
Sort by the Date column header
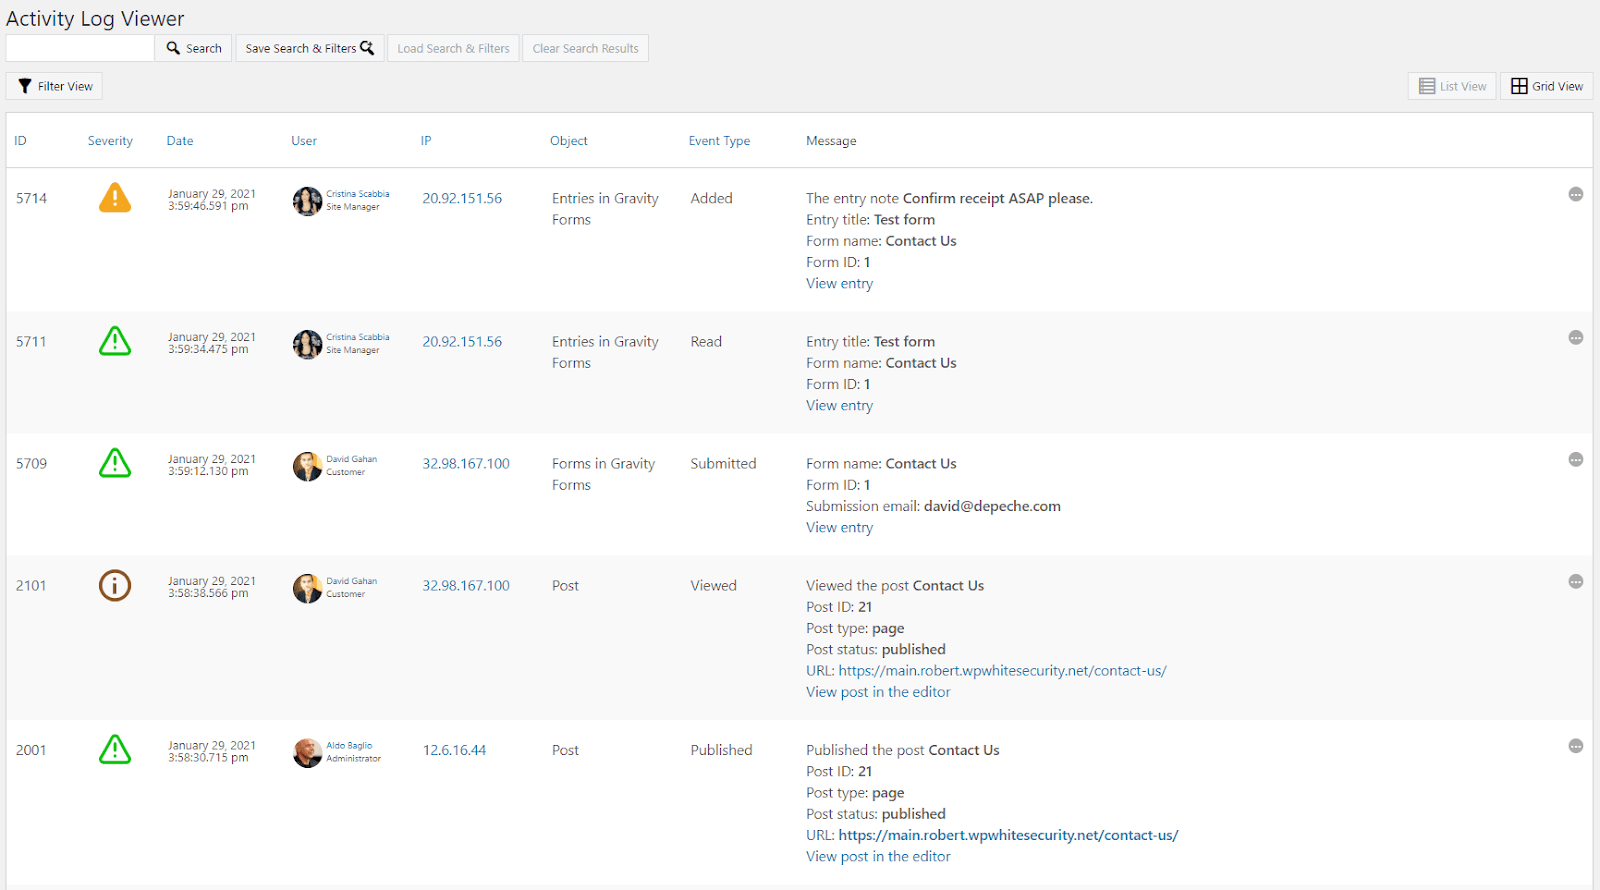pos(180,141)
